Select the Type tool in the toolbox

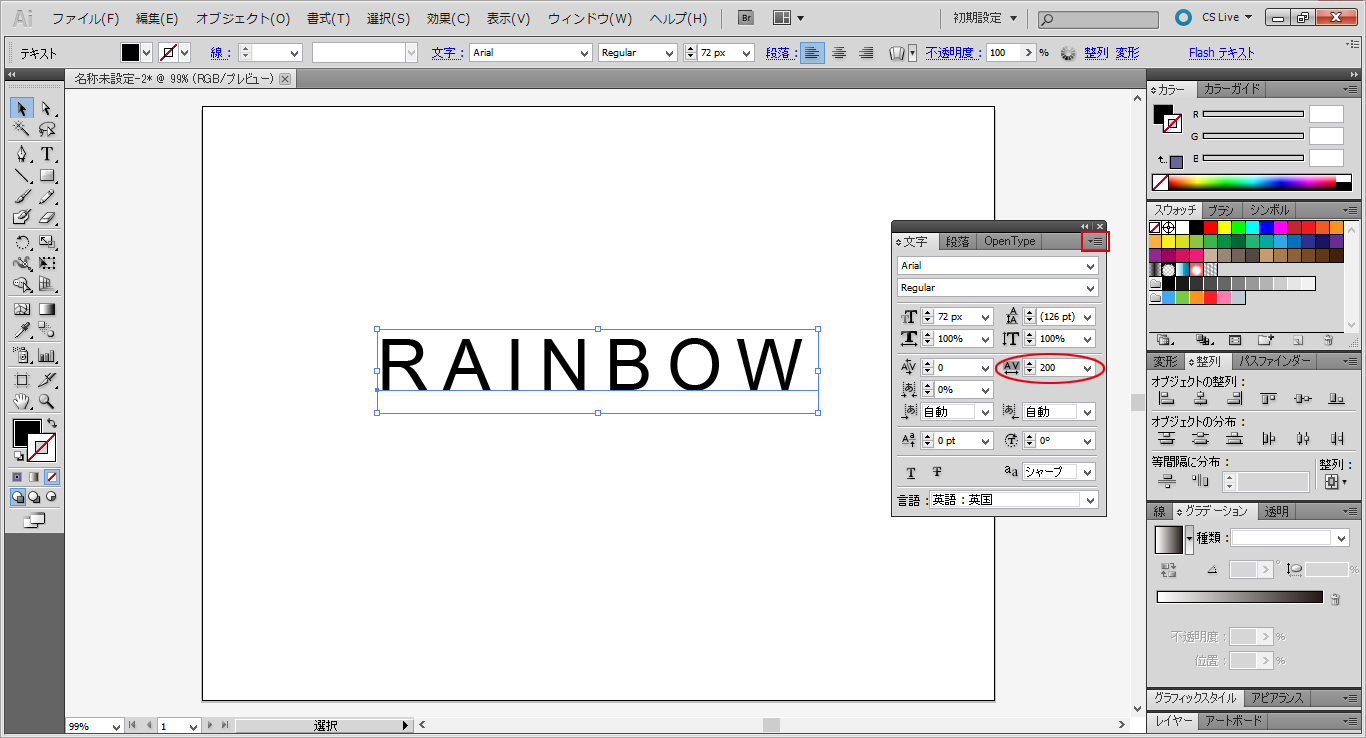tap(47, 154)
